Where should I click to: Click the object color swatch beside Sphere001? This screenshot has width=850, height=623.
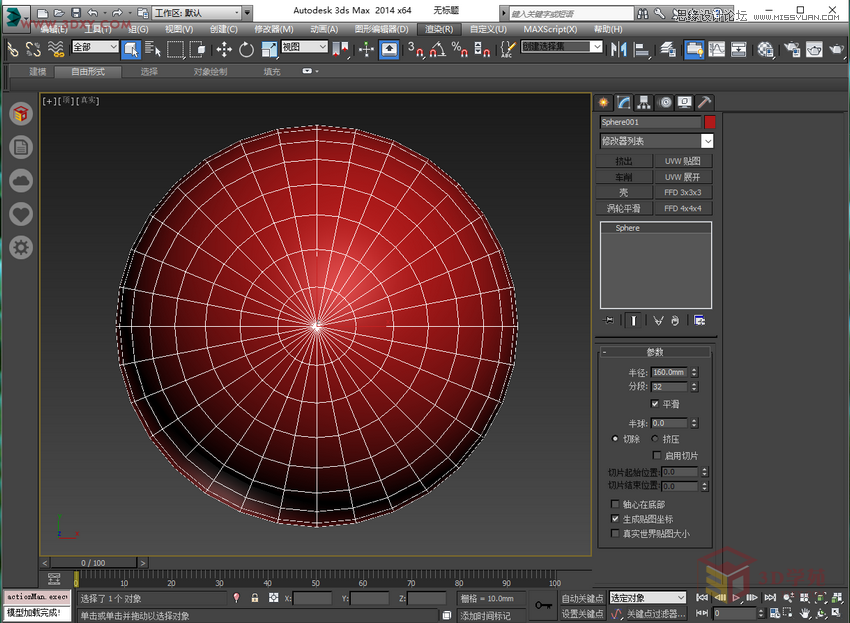709,120
